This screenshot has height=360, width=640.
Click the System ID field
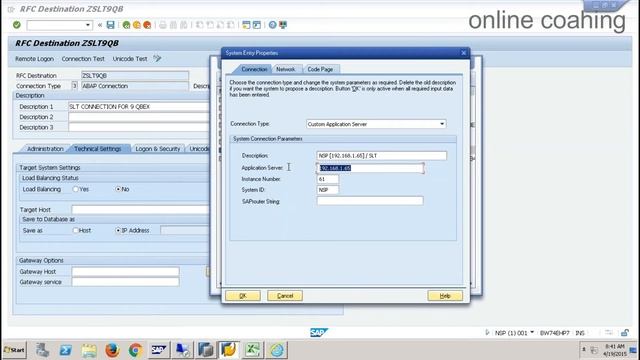(328, 190)
